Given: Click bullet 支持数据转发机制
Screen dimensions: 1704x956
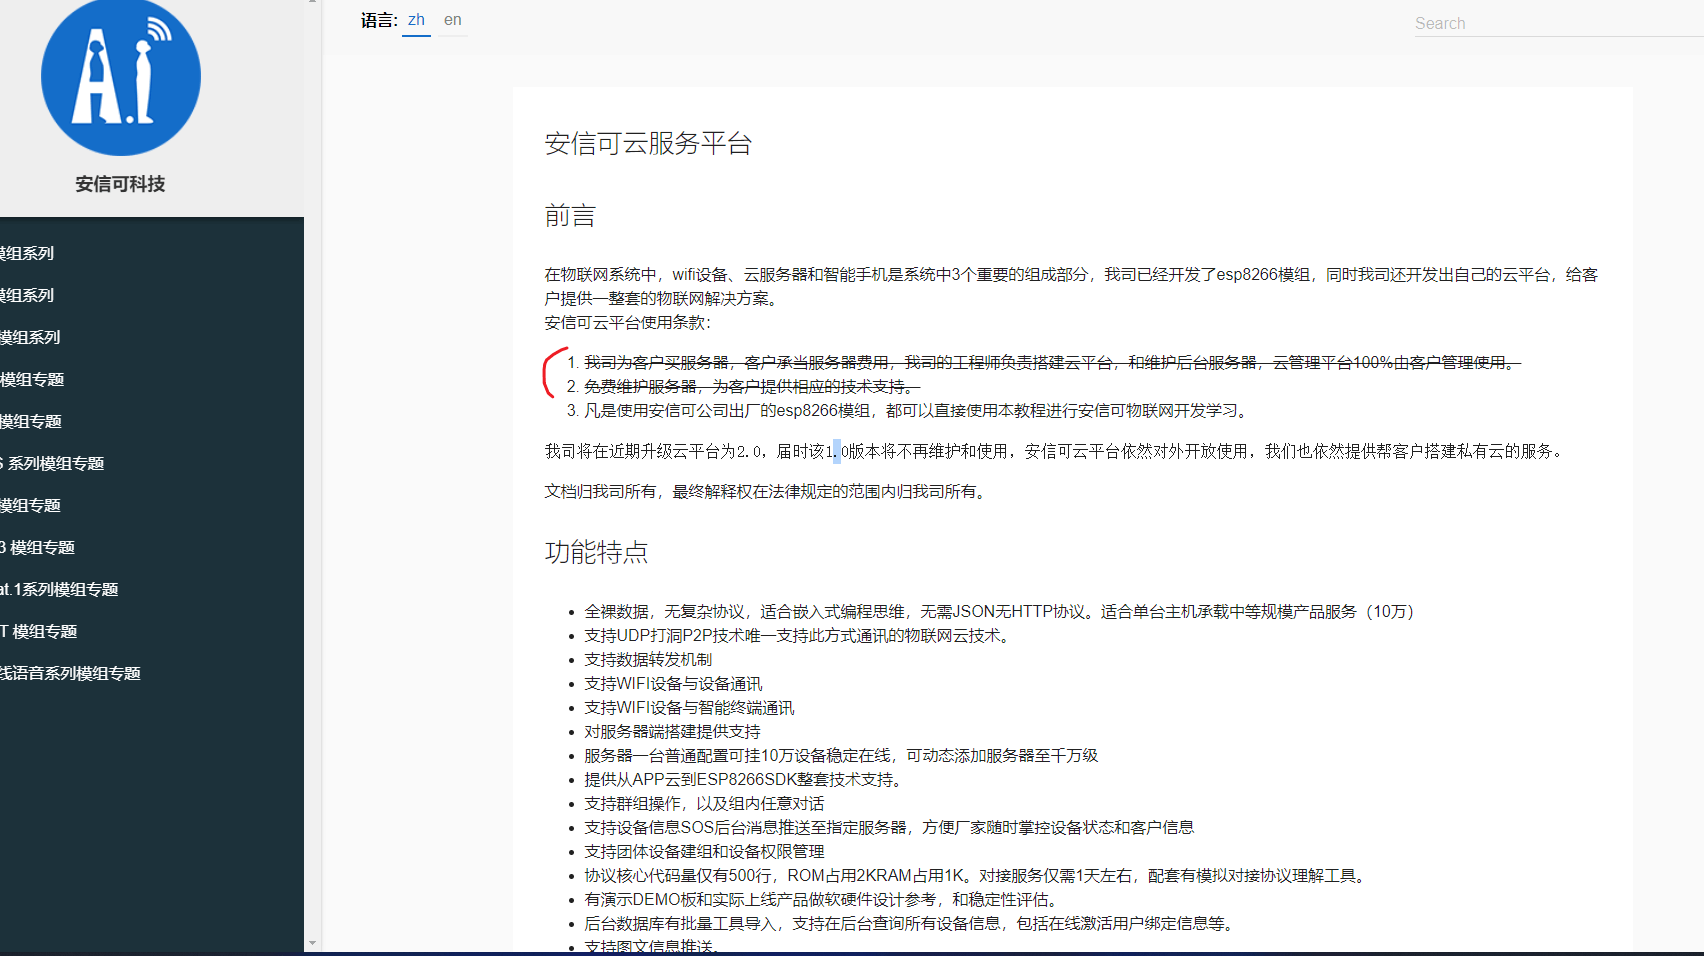Looking at the screenshot, I should coord(648,659).
